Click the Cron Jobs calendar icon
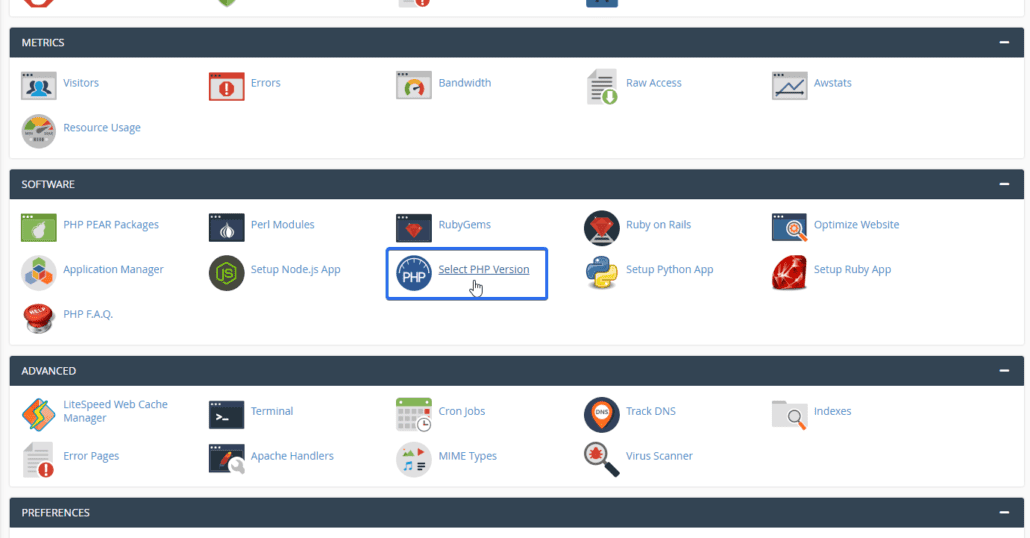 (414, 415)
